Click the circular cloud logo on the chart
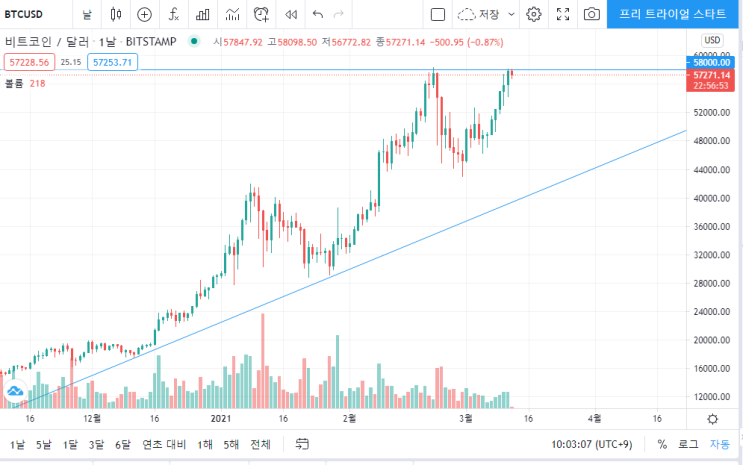 coord(15,392)
